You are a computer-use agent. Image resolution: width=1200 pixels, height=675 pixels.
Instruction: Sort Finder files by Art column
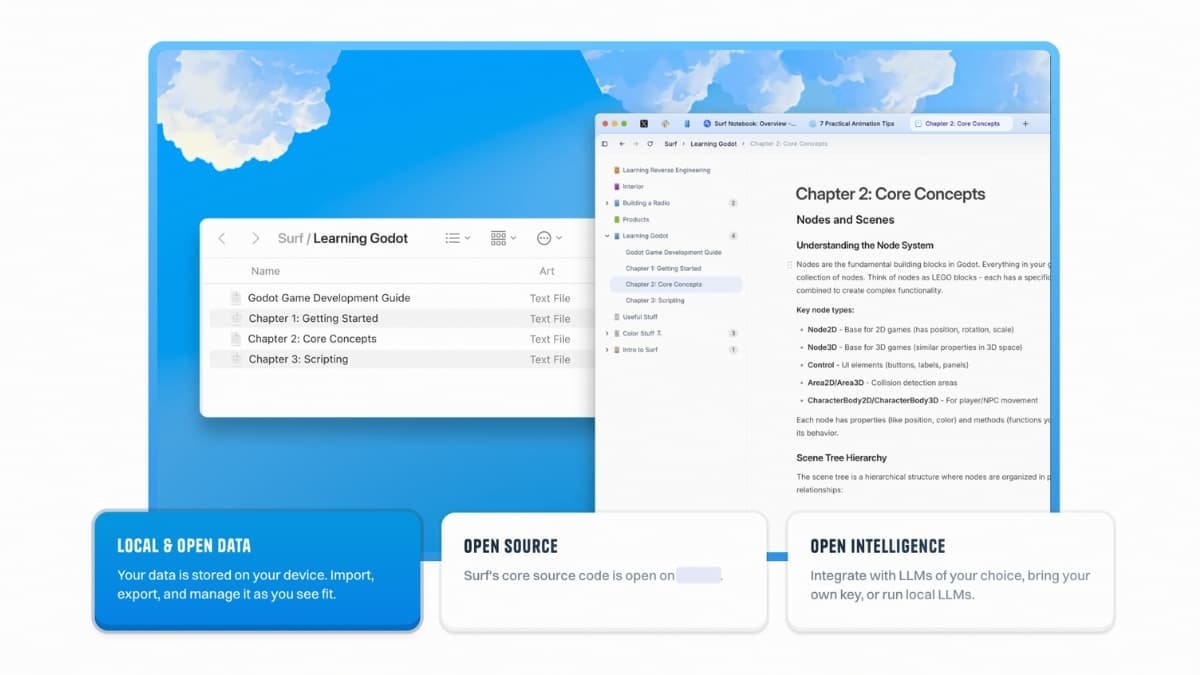coord(547,271)
